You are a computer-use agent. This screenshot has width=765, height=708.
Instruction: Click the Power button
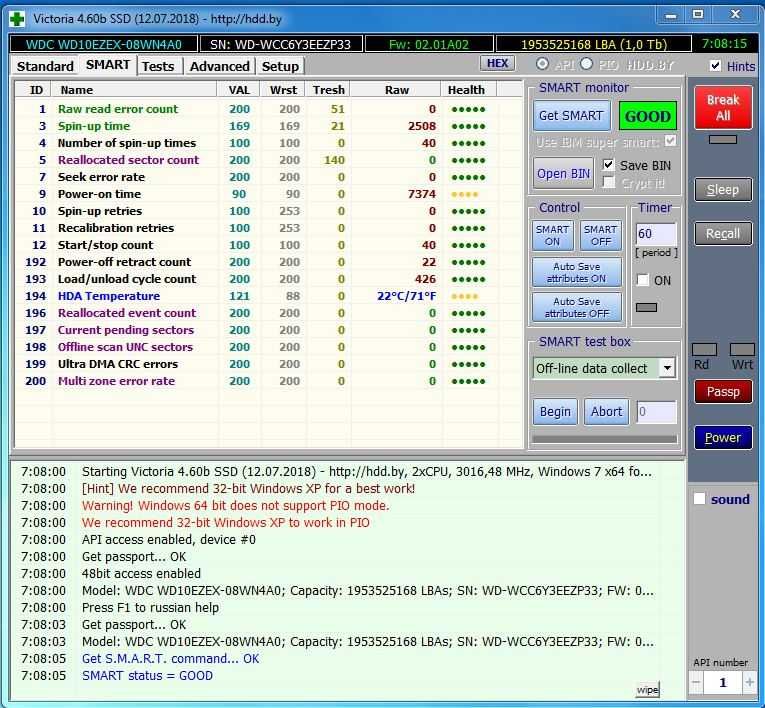coord(723,438)
